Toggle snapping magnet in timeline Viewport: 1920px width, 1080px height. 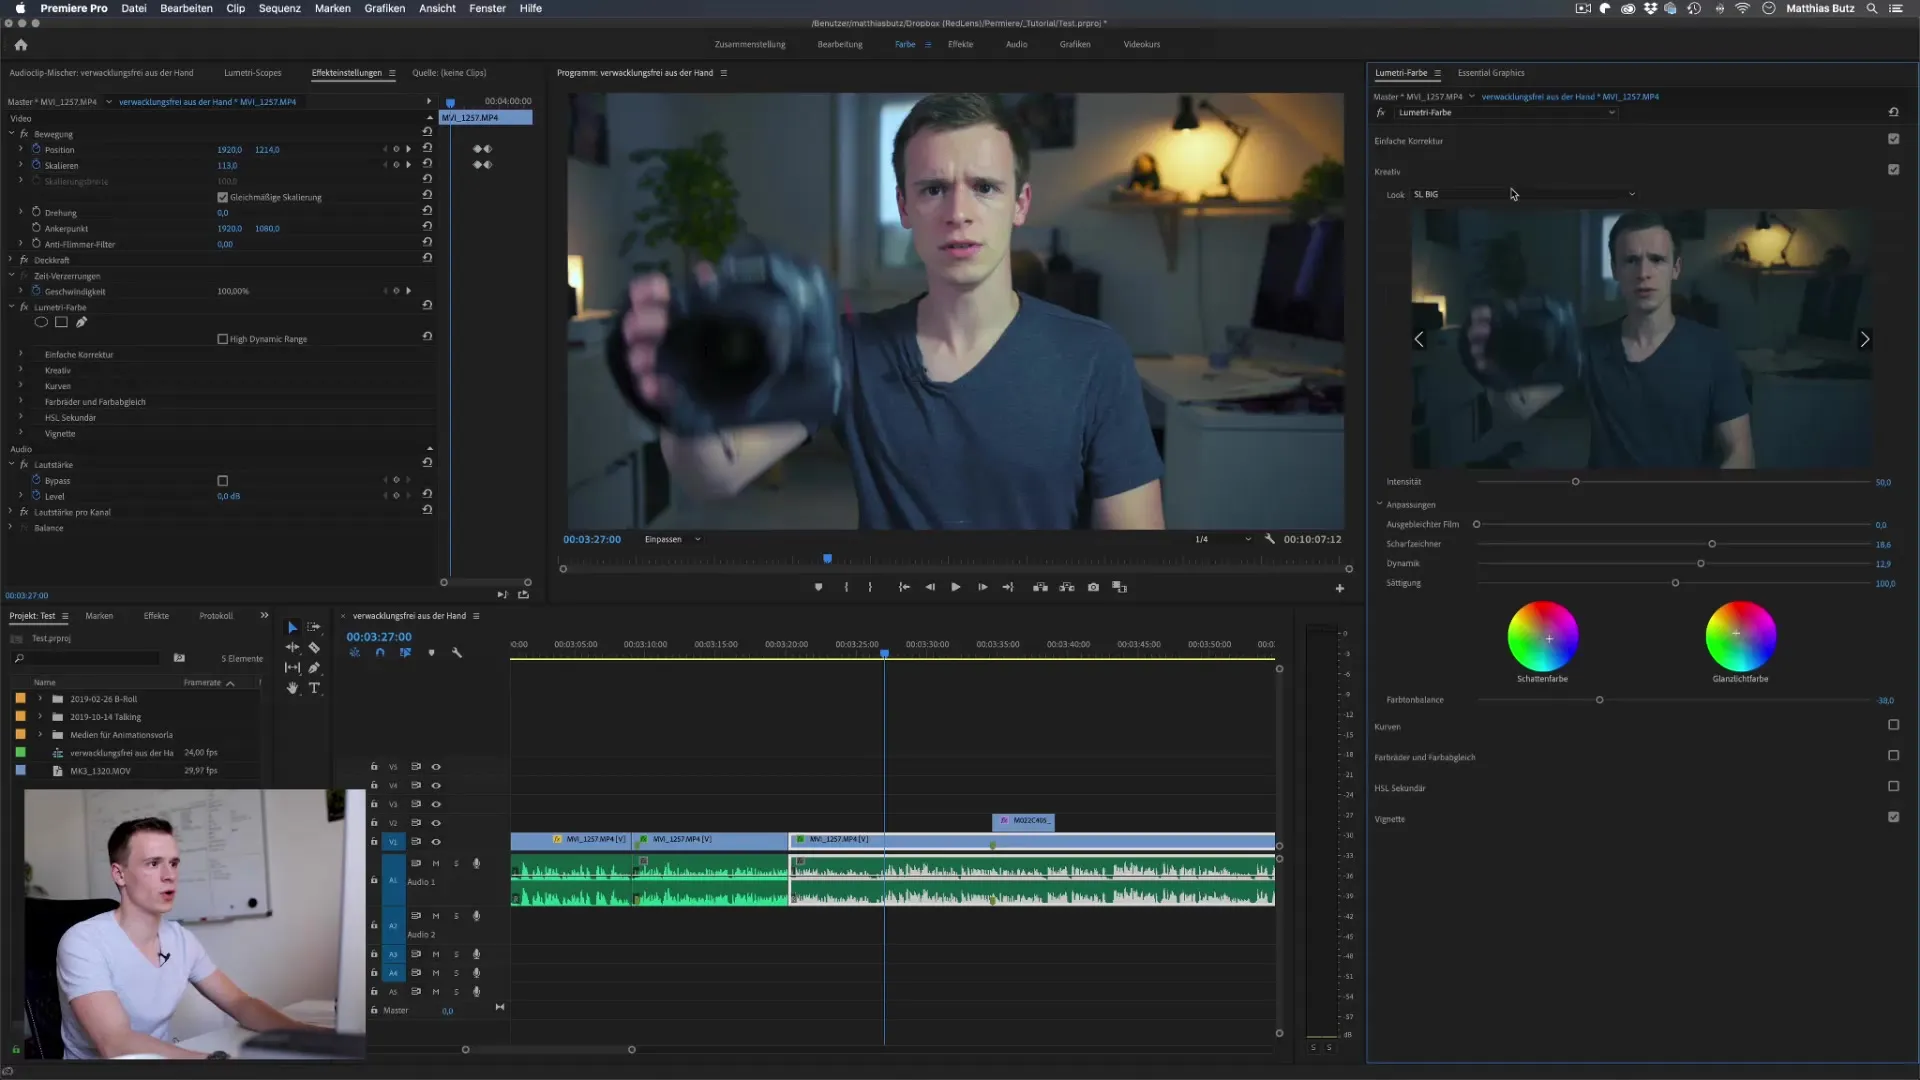pyautogui.click(x=380, y=652)
